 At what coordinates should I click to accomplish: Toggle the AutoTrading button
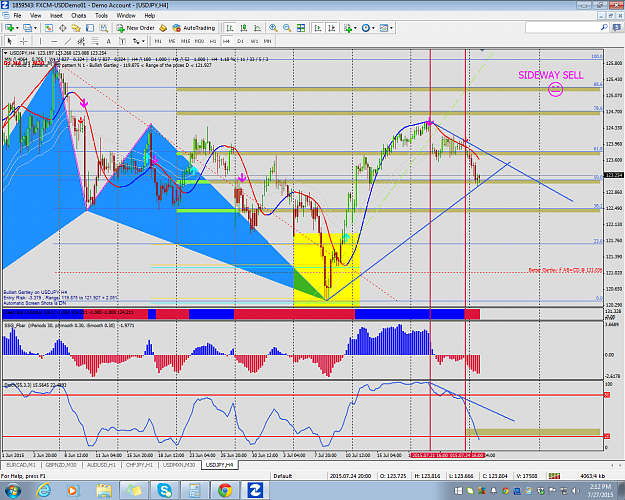coord(194,28)
